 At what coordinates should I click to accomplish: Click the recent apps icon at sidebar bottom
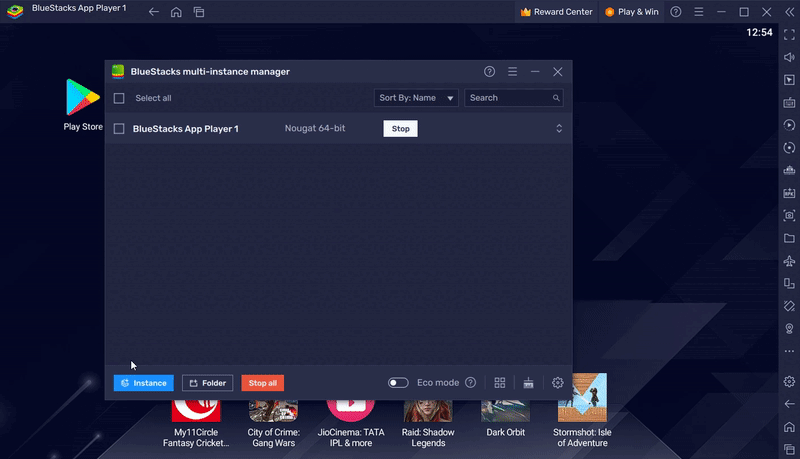click(x=789, y=449)
